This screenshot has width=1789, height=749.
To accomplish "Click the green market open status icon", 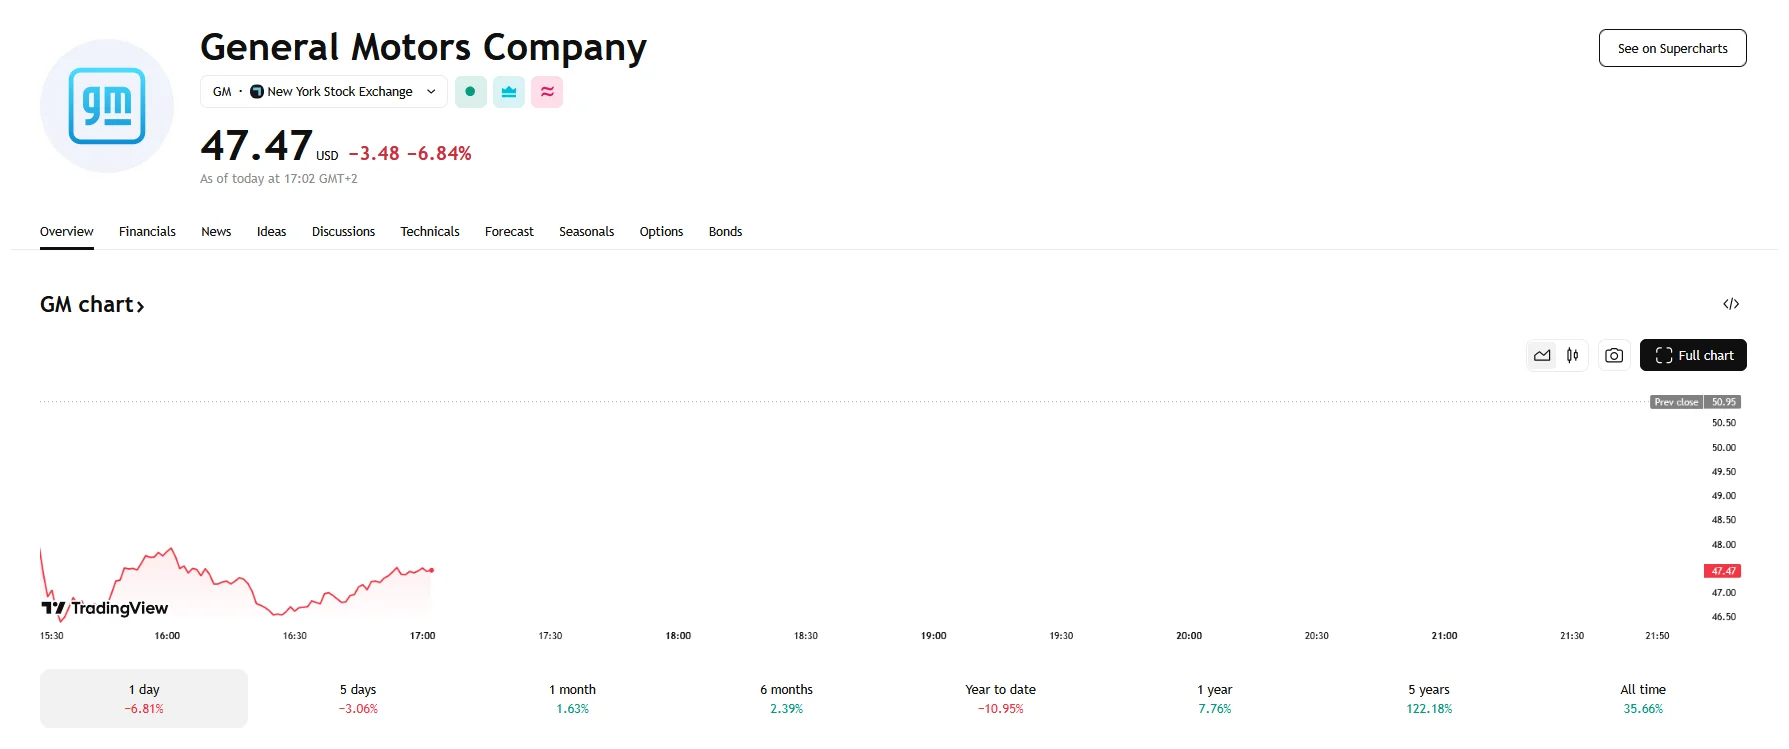I will coord(470,92).
